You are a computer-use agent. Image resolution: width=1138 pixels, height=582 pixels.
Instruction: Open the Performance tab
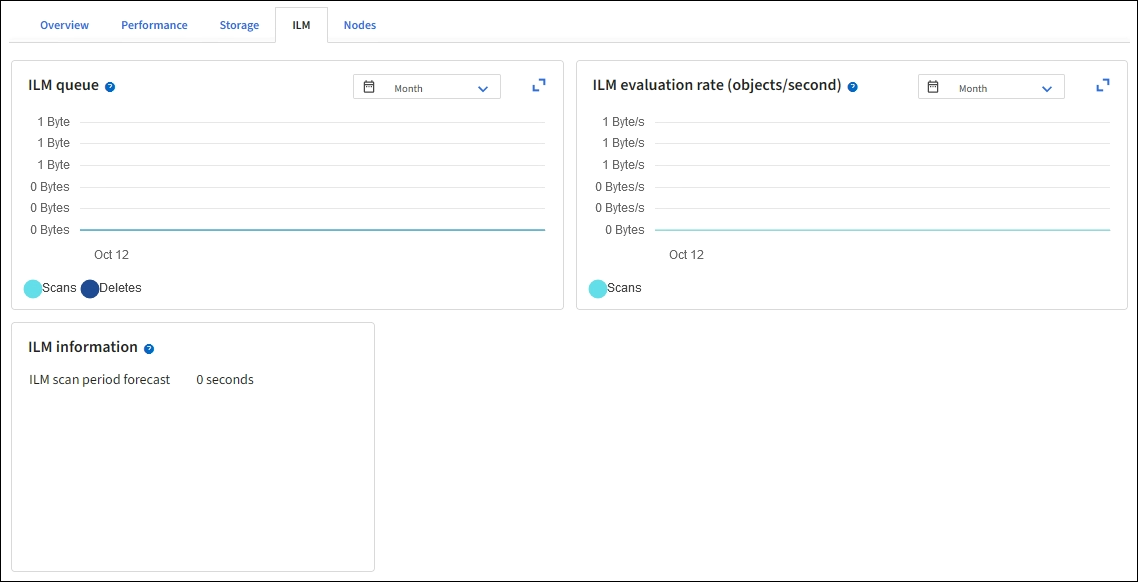(x=154, y=25)
